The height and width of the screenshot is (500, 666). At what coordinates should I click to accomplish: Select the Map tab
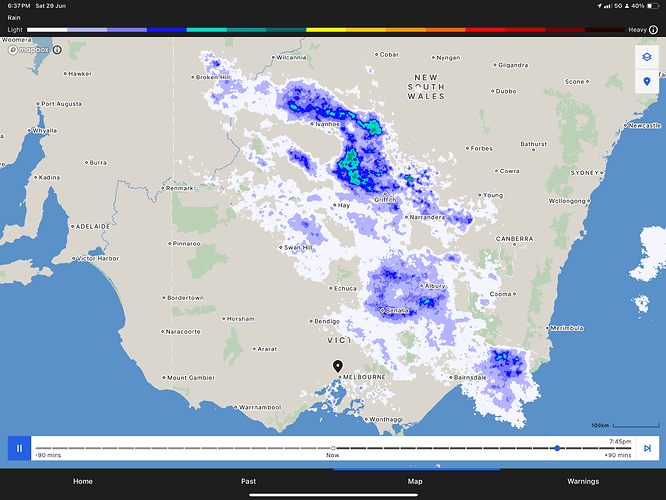pyautogui.click(x=415, y=481)
